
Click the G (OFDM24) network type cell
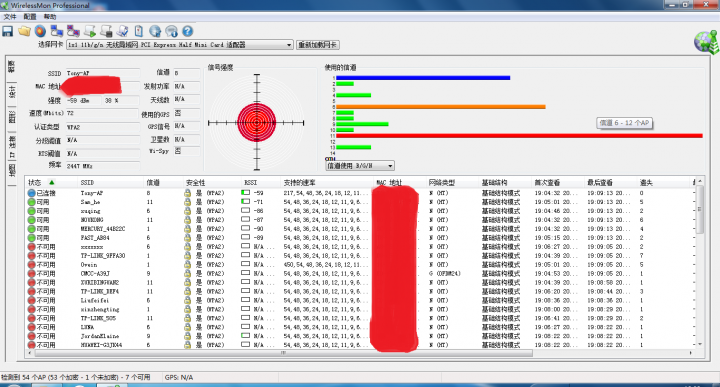[444, 274]
